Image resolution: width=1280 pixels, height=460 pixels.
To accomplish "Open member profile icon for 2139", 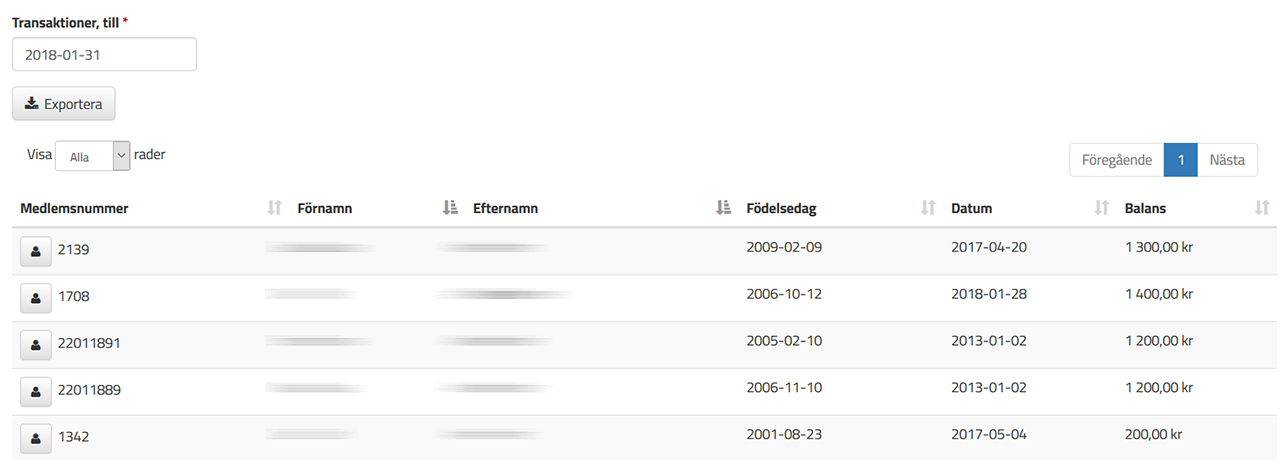I will (36, 250).
